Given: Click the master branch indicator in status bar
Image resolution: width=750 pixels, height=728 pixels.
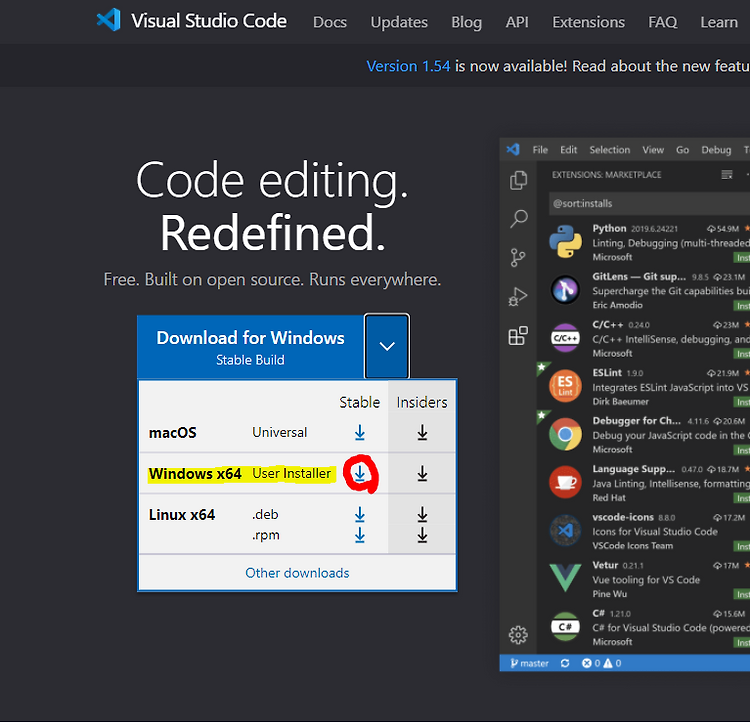Looking at the screenshot, I should 529,663.
